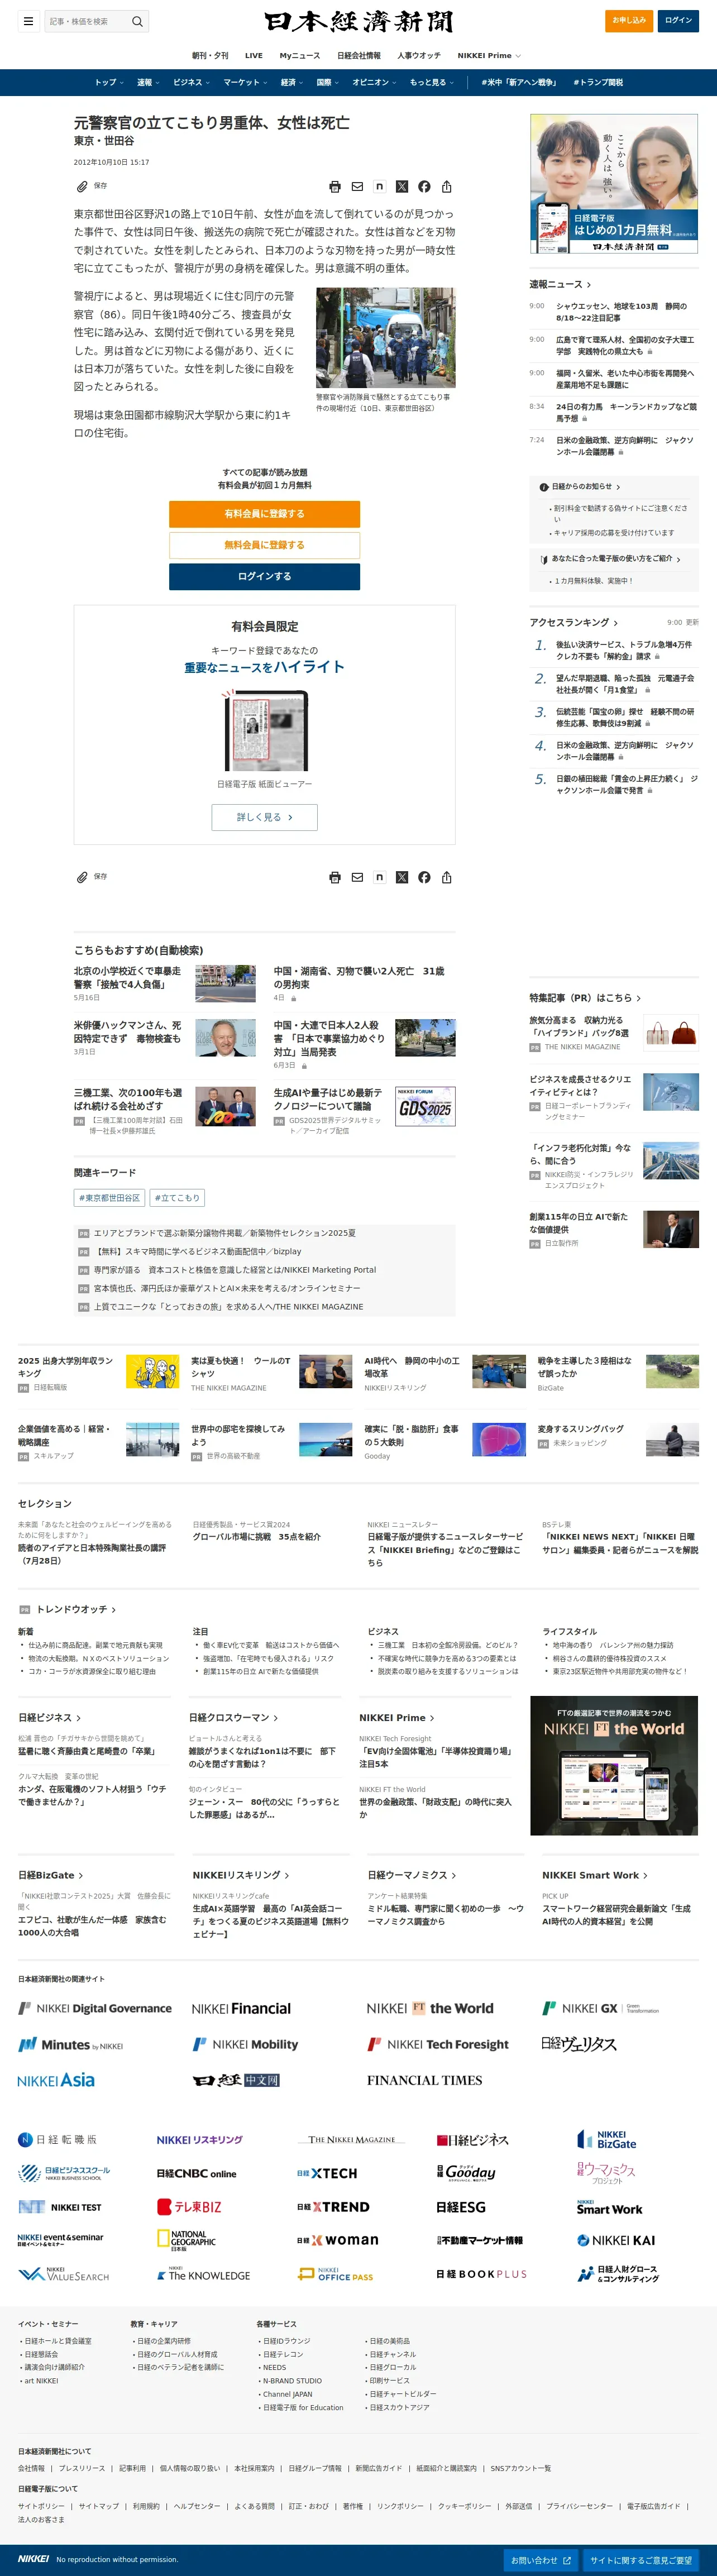Open the 人事ウオッチ menu item
The height and width of the screenshot is (2576, 717).
click(x=419, y=56)
